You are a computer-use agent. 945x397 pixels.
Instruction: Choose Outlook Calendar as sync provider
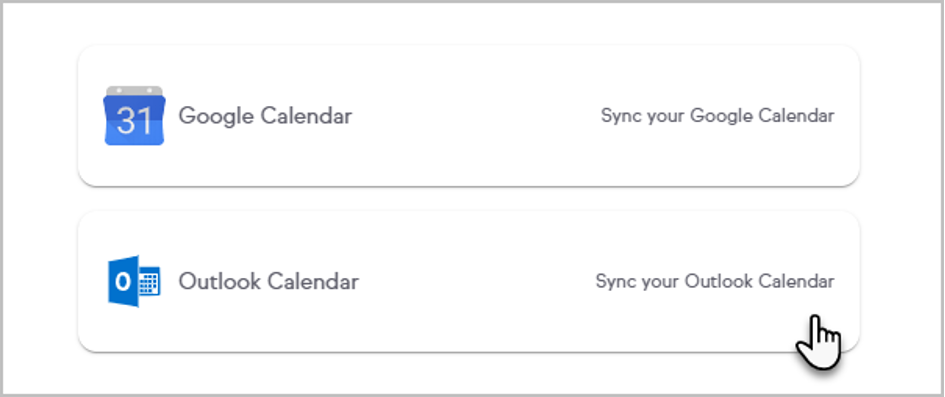(469, 281)
